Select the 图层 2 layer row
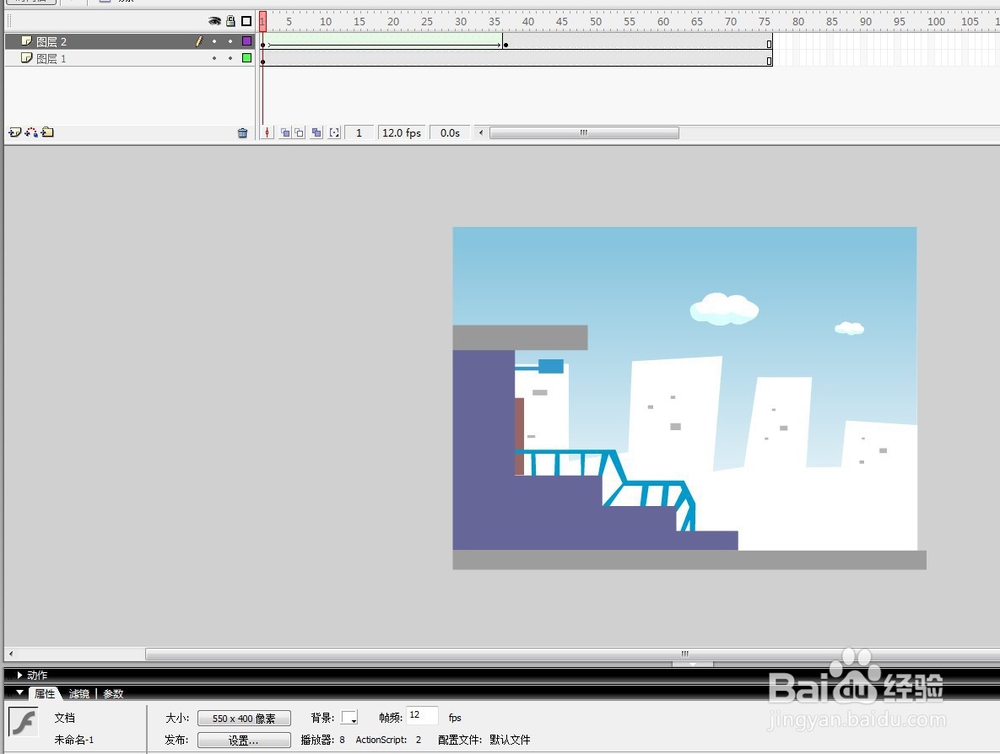 click(130, 41)
